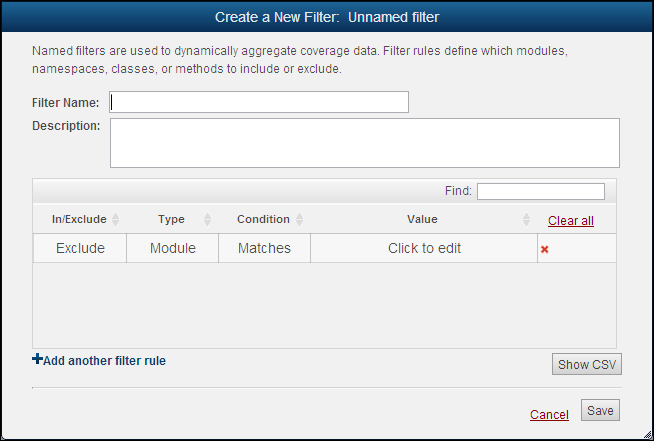The height and width of the screenshot is (441, 654).
Task: Edit the Value cell 'Click to edit'
Action: click(x=424, y=248)
